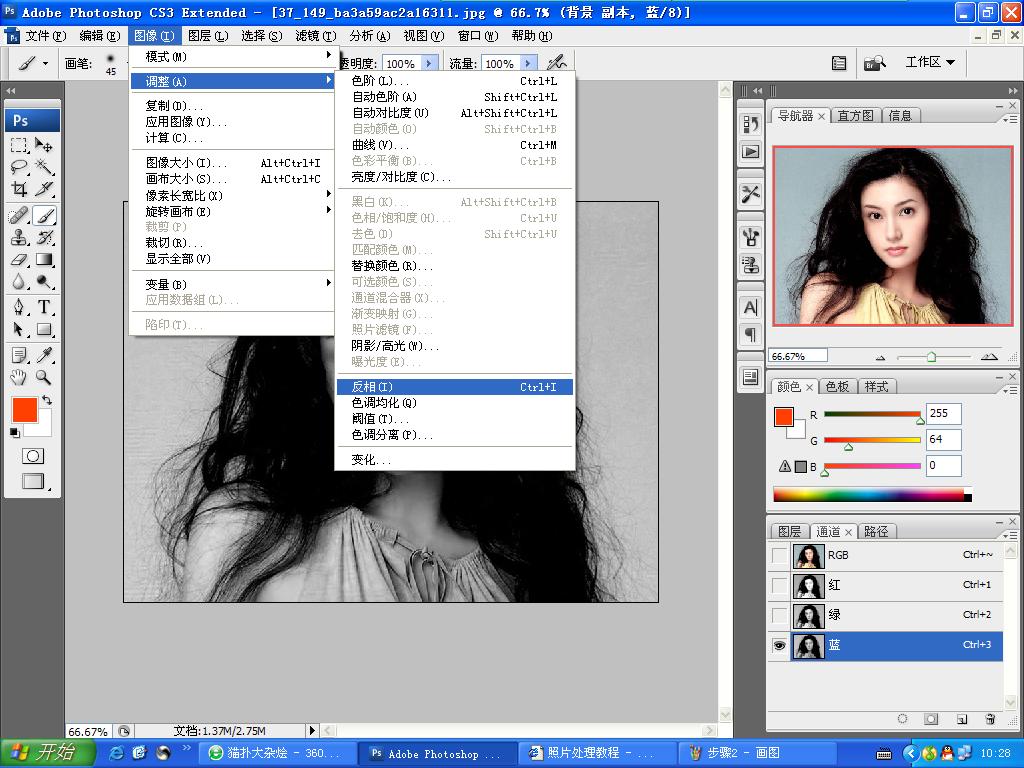
Task: Open the Filter (滤镜) menu
Action: point(316,35)
